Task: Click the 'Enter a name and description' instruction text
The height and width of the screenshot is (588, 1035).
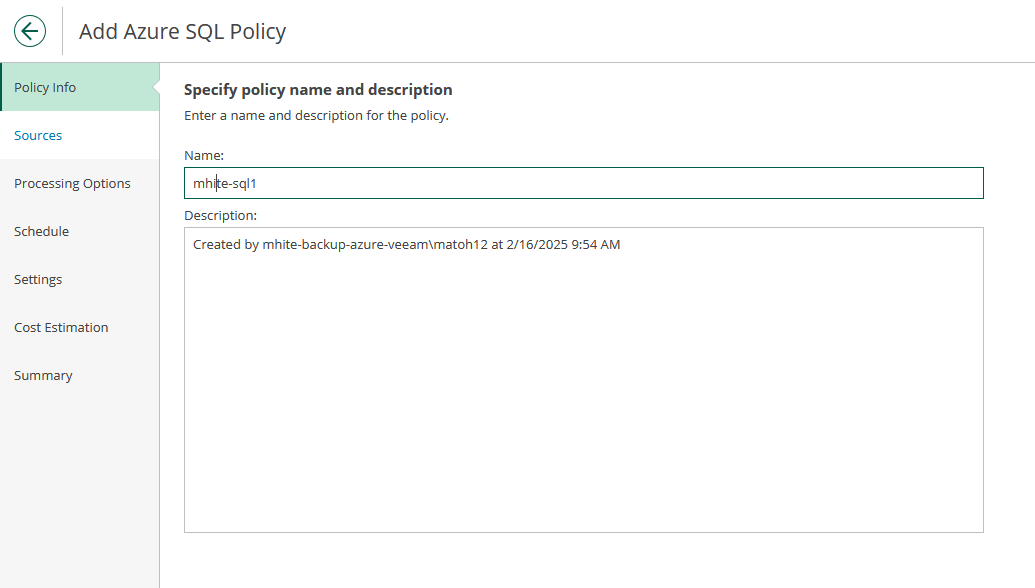Action: [316, 115]
